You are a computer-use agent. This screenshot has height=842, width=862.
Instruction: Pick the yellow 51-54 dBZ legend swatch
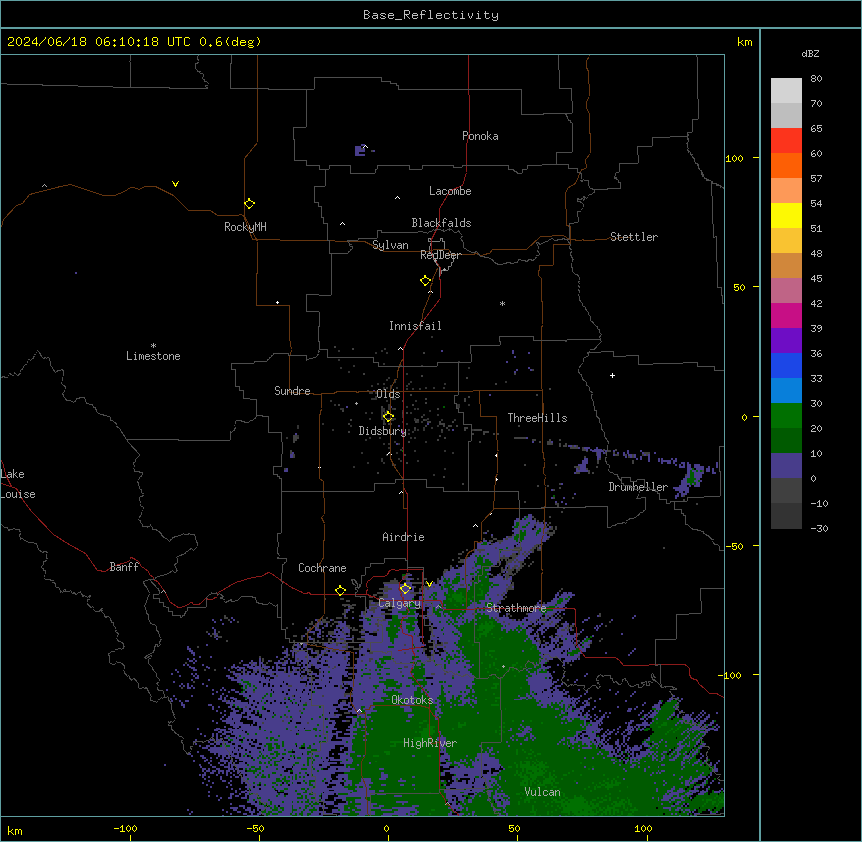tap(786, 215)
